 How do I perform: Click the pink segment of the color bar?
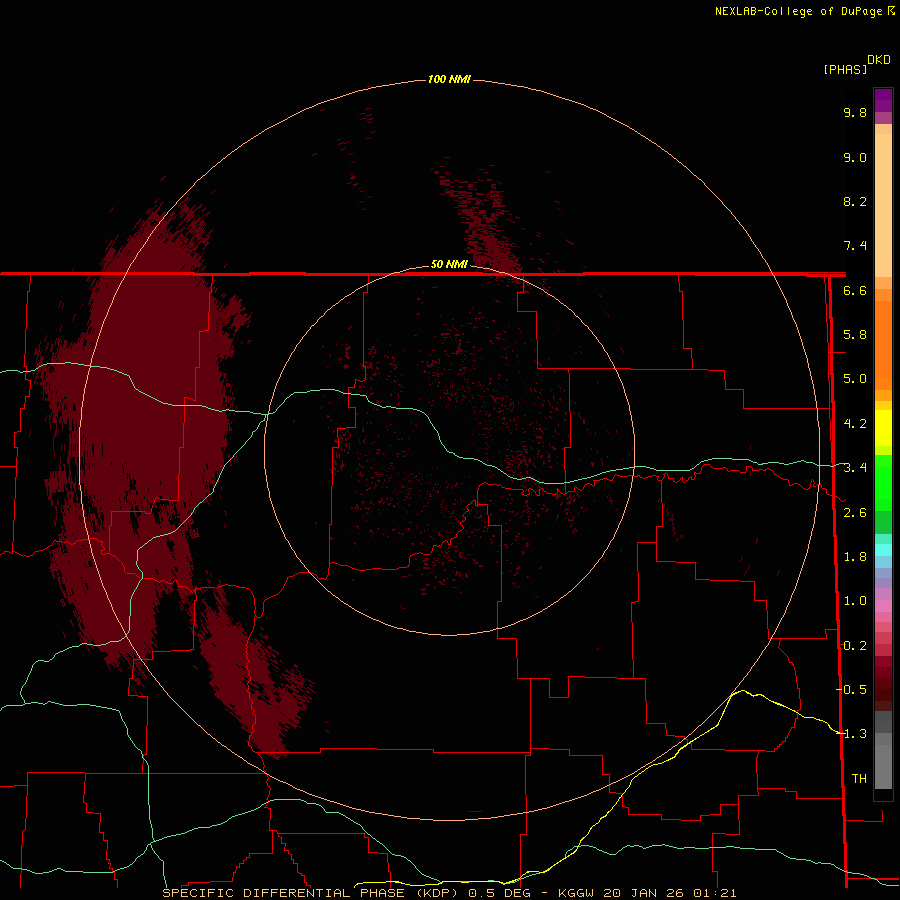[x=883, y=606]
